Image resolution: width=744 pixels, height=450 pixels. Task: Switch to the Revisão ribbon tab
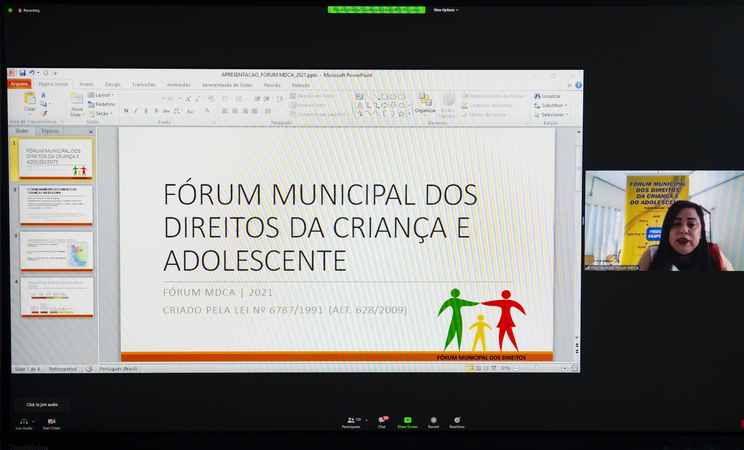coord(272,85)
